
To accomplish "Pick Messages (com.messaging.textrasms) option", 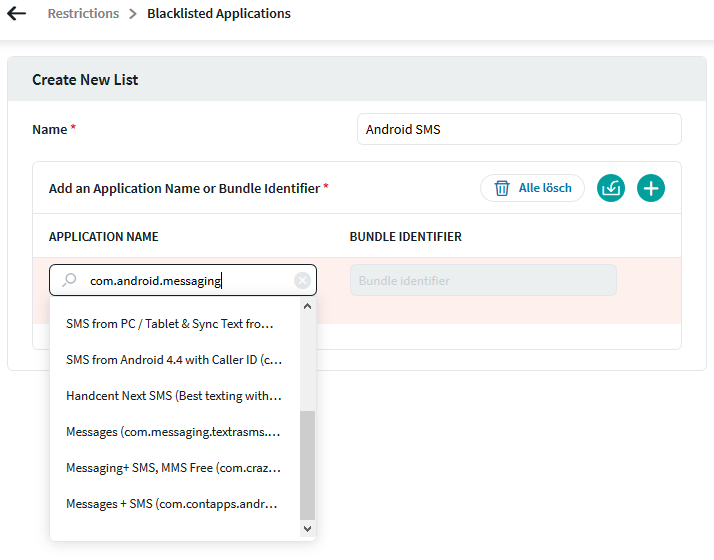I will pos(173,432).
